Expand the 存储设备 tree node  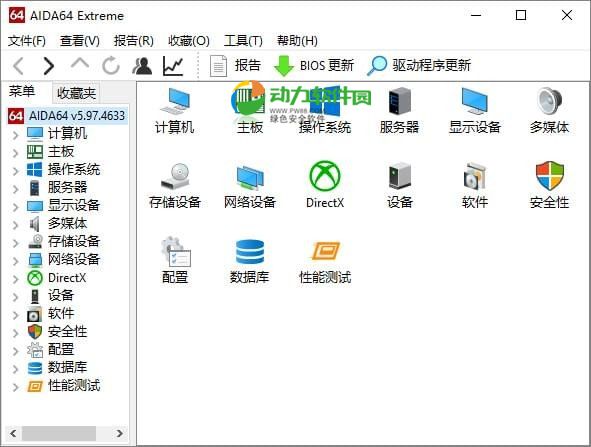(x=15, y=243)
